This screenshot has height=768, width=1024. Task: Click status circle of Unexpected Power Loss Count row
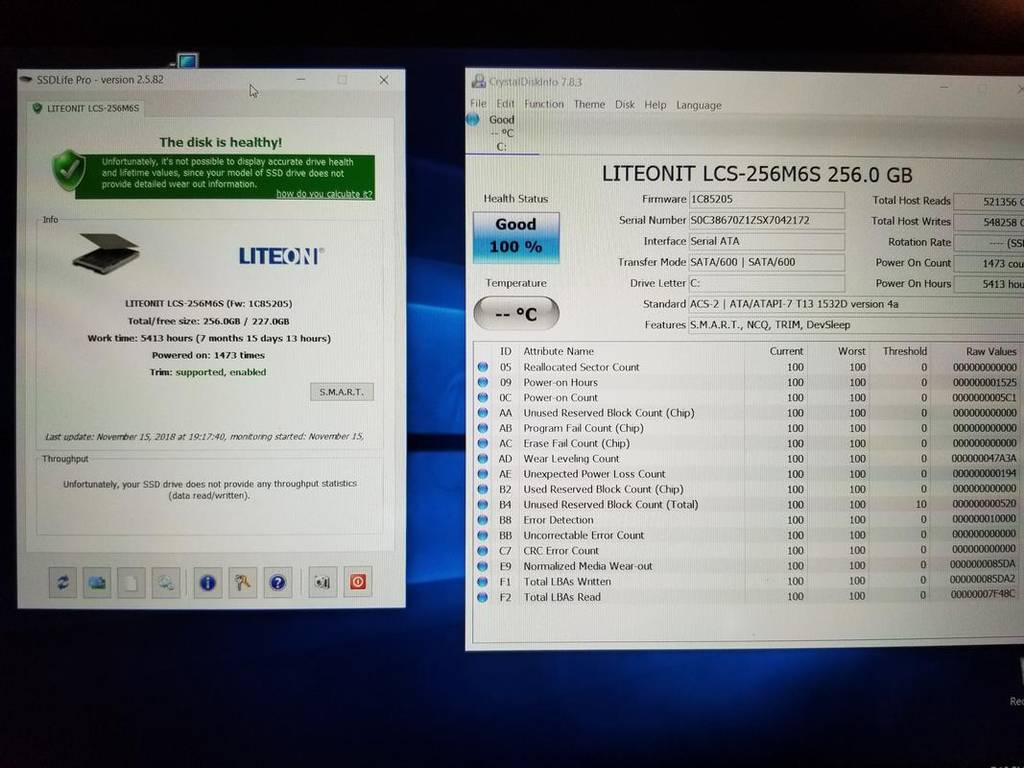pyautogui.click(x=483, y=473)
